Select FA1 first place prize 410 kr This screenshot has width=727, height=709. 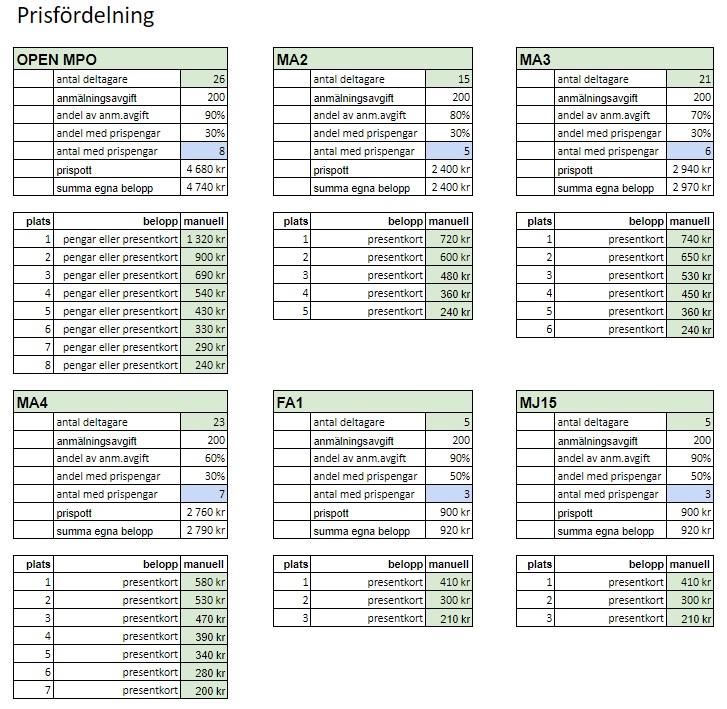pos(448,582)
